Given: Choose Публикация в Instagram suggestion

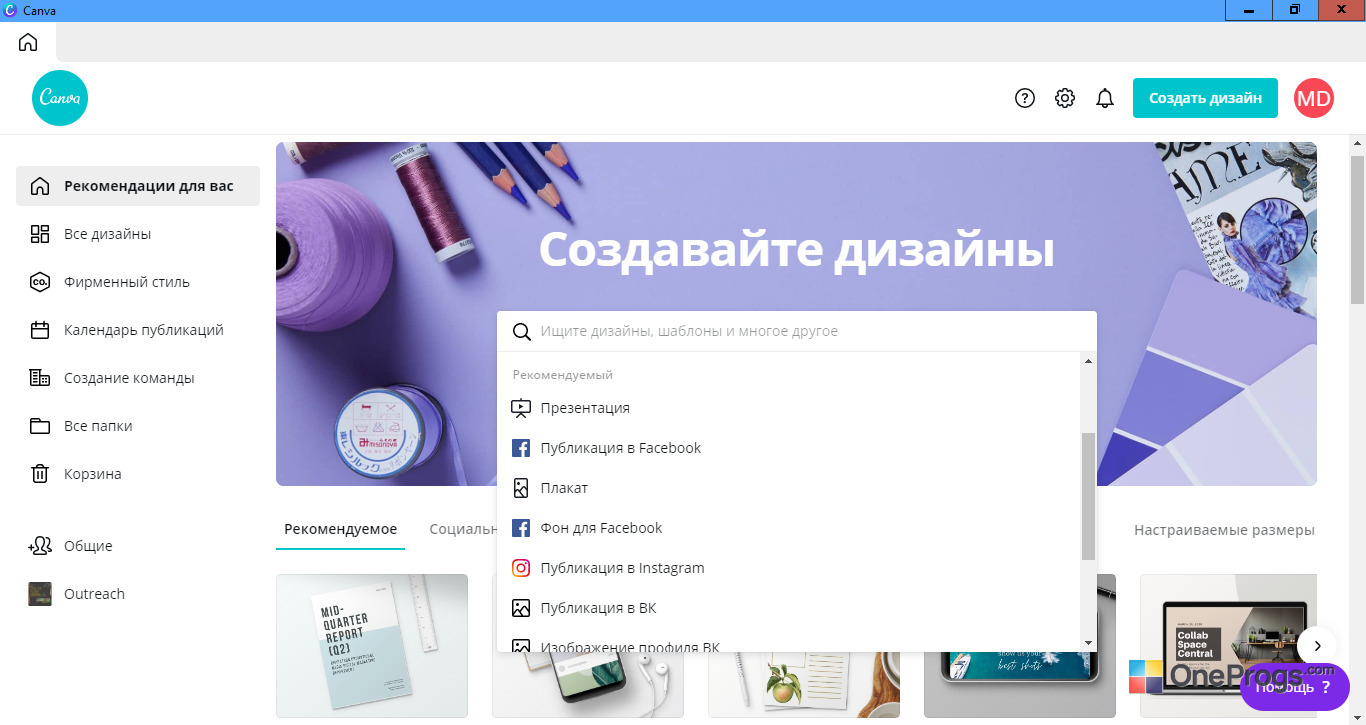Looking at the screenshot, I should point(789,568).
